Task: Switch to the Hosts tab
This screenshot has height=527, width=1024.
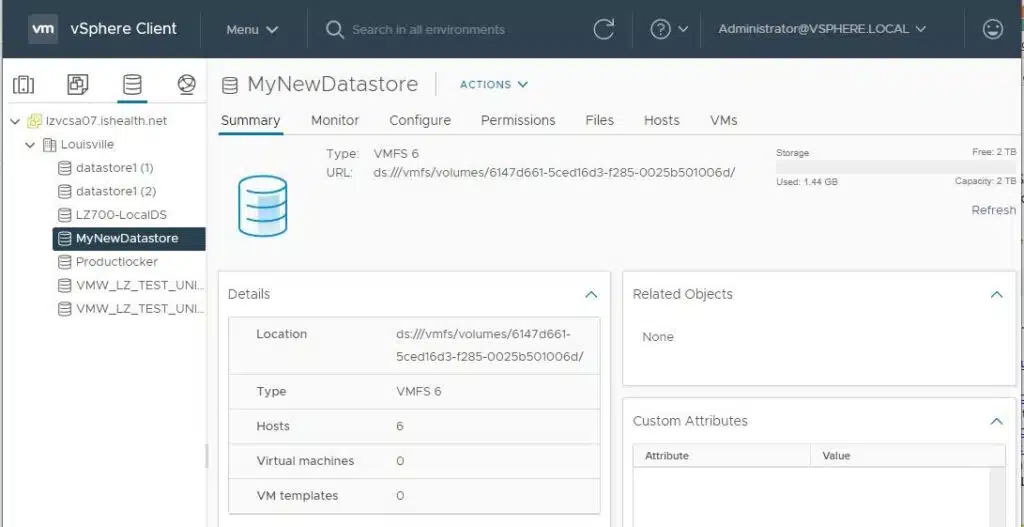Action: 662,120
